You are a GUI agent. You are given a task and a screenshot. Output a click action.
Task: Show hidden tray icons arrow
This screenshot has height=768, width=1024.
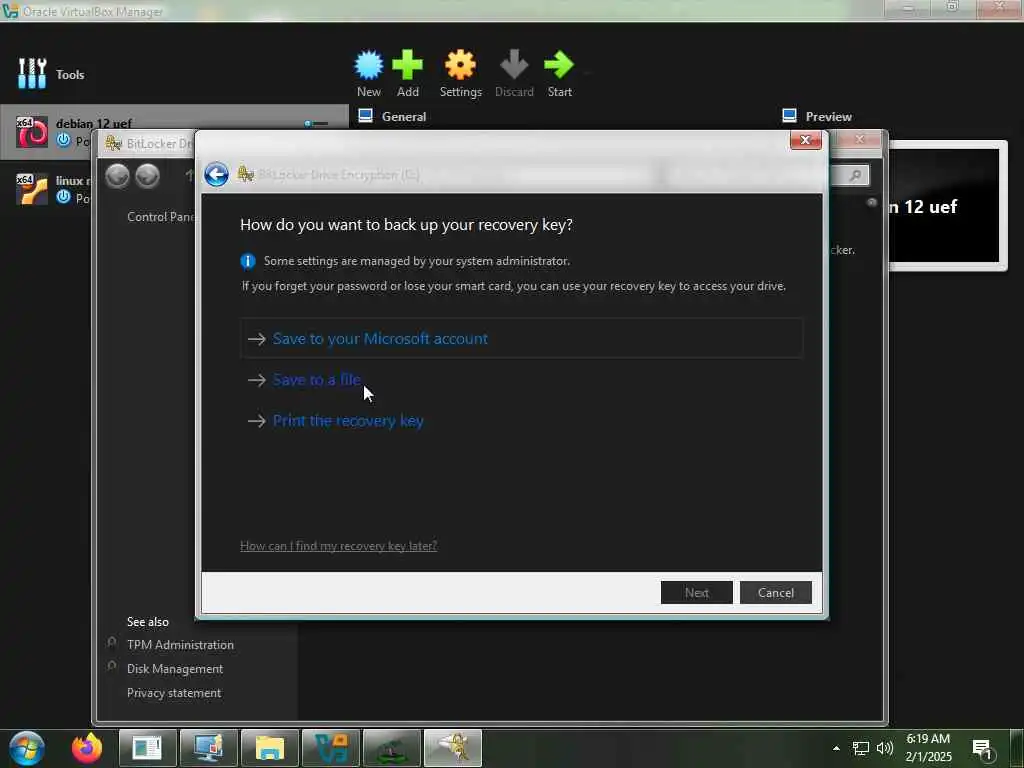tap(836, 748)
